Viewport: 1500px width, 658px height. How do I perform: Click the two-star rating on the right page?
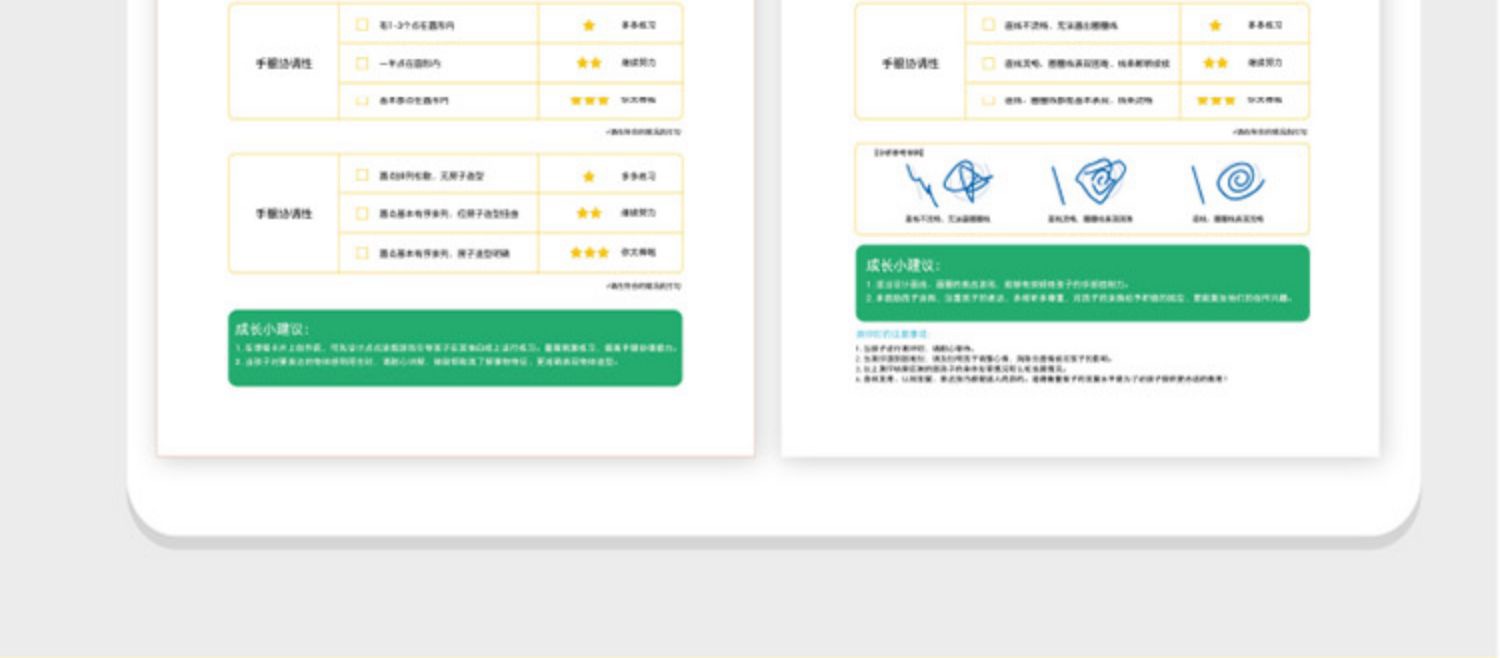pyautogui.click(x=1215, y=63)
